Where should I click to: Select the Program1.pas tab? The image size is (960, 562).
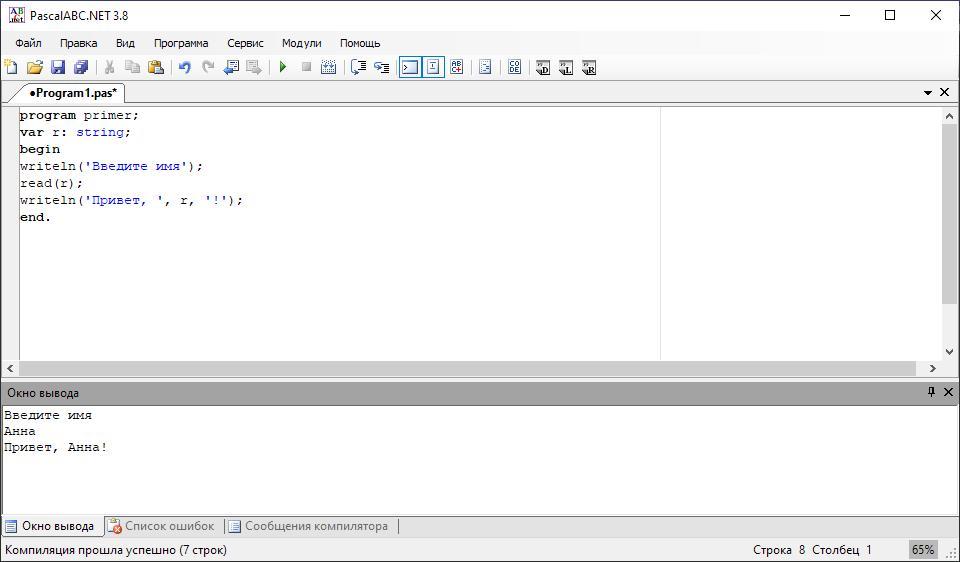[x=73, y=92]
